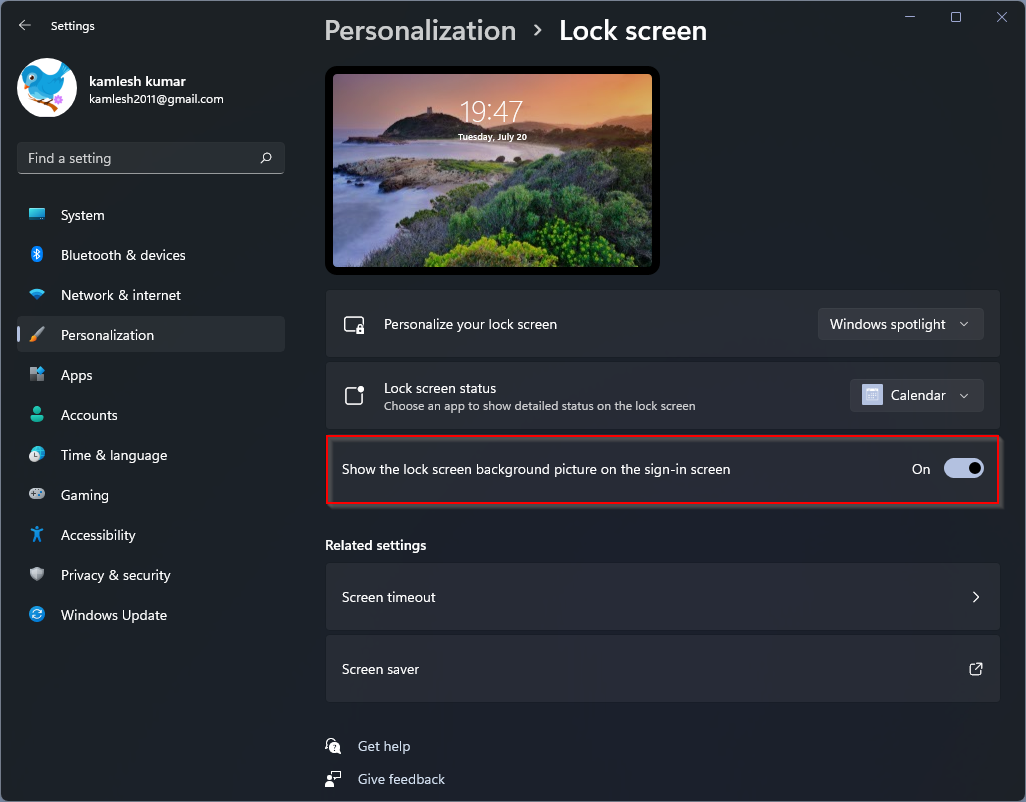Maximize the Settings window

(x=956, y=17)
